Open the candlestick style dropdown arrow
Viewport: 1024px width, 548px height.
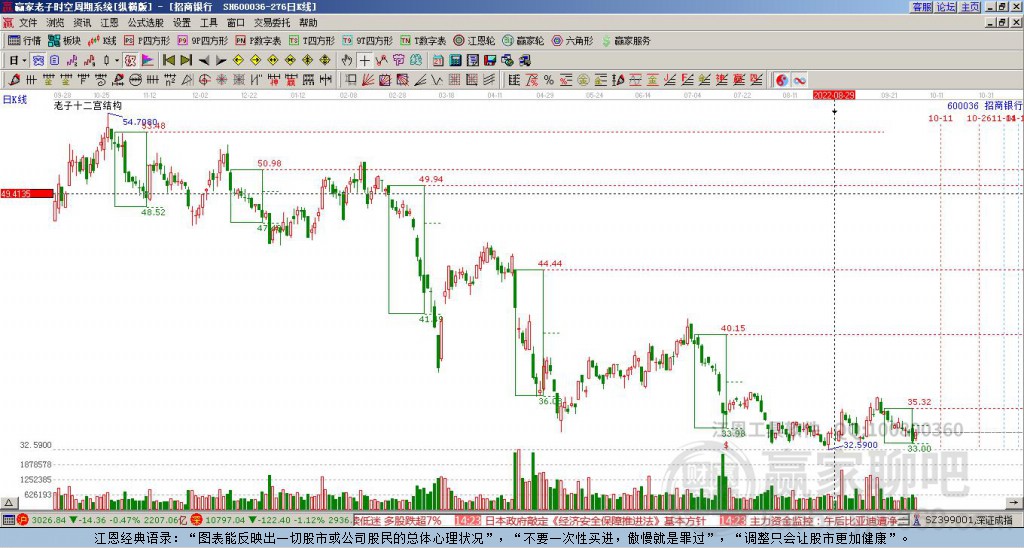117,60
